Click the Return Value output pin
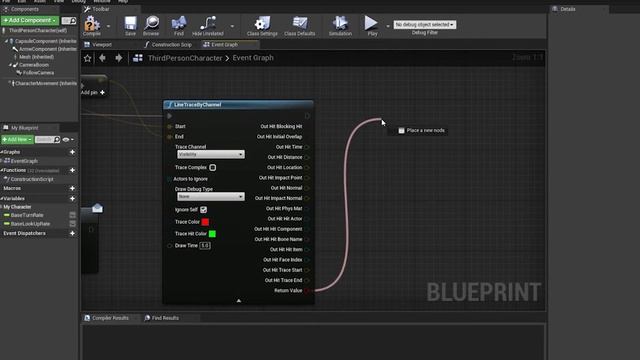 pyautogui.click(x=307, y=291)
